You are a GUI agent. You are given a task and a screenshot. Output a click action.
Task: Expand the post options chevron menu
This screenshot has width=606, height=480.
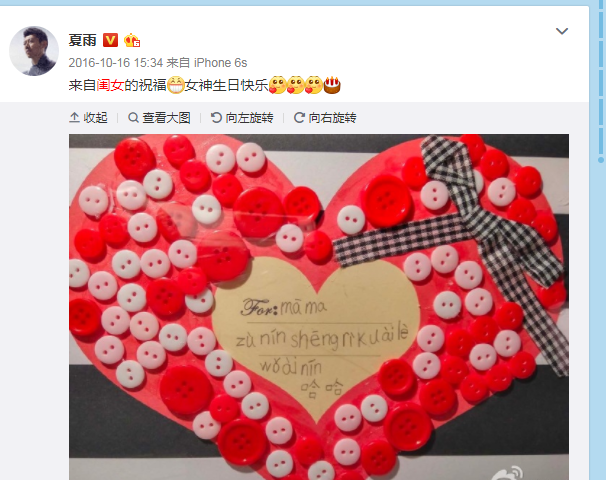[x=562, y=31]
